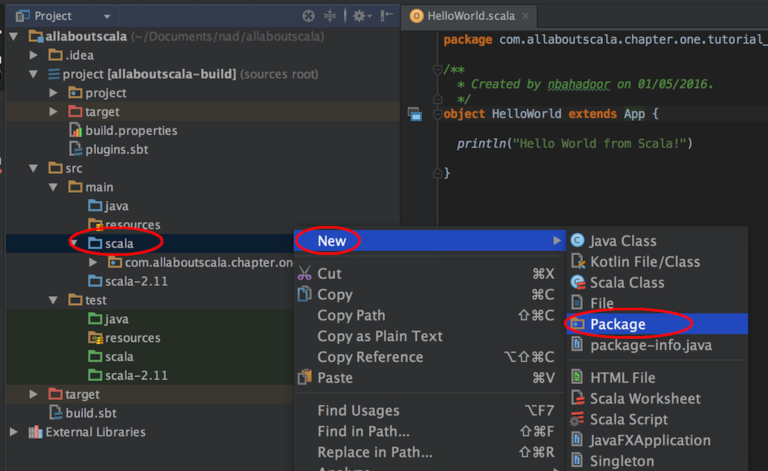Create a new Scala Class

click(657, 283)
